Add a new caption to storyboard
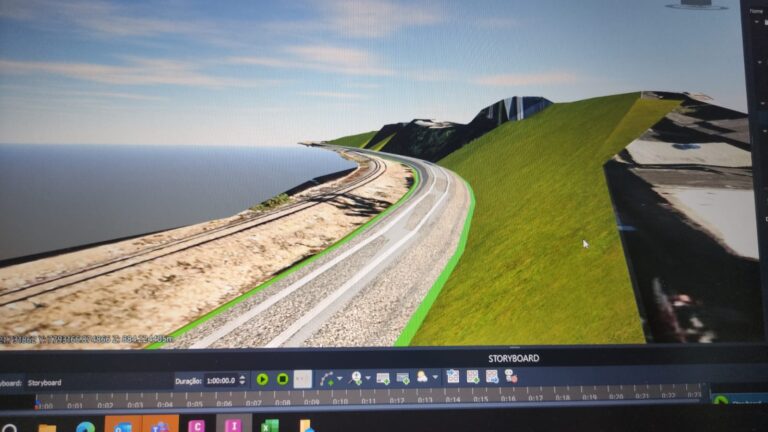The height and width of the screenshot is (432, 768). pos(383,378)
